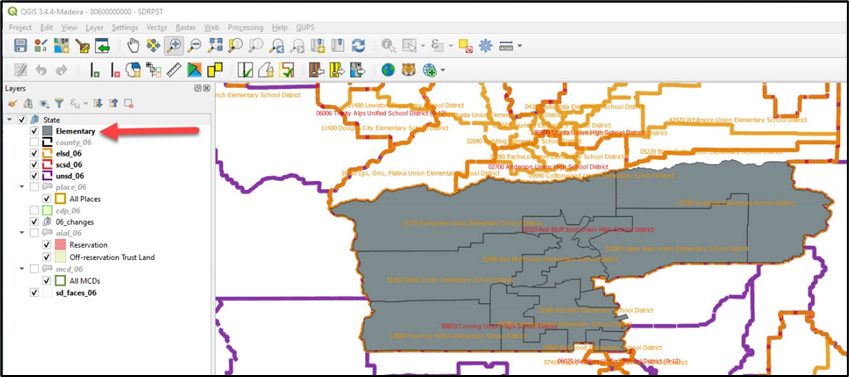Toggle the unsd_06 layer visibility checkbox
Viewport: 849px width, 377px height.
pyautogui.click(x=35, y=176)
